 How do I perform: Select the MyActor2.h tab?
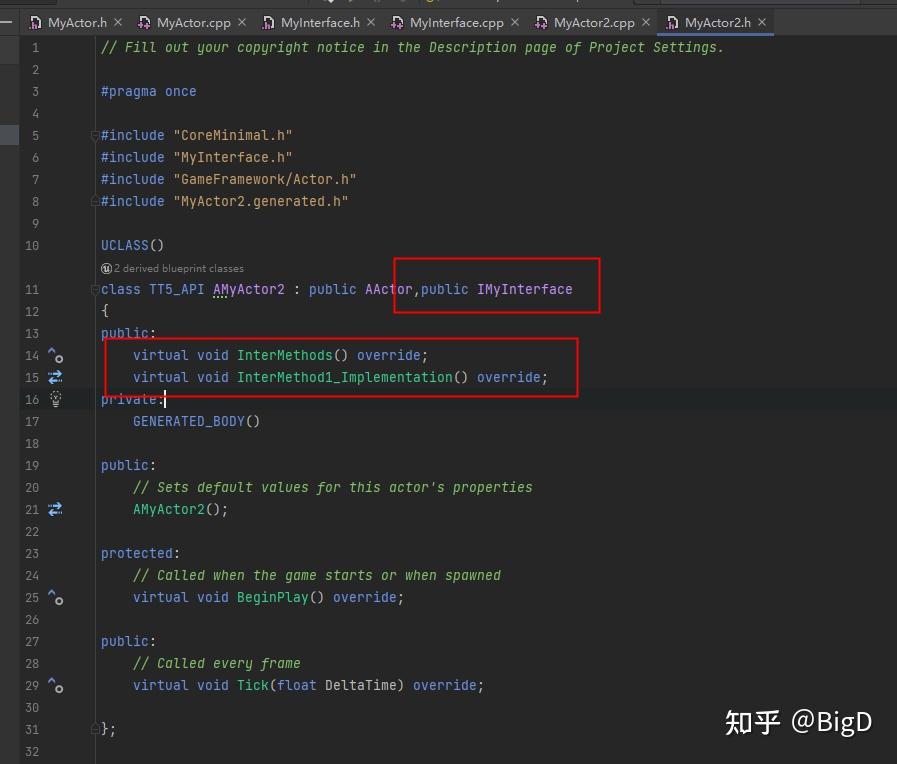[717, 23]
